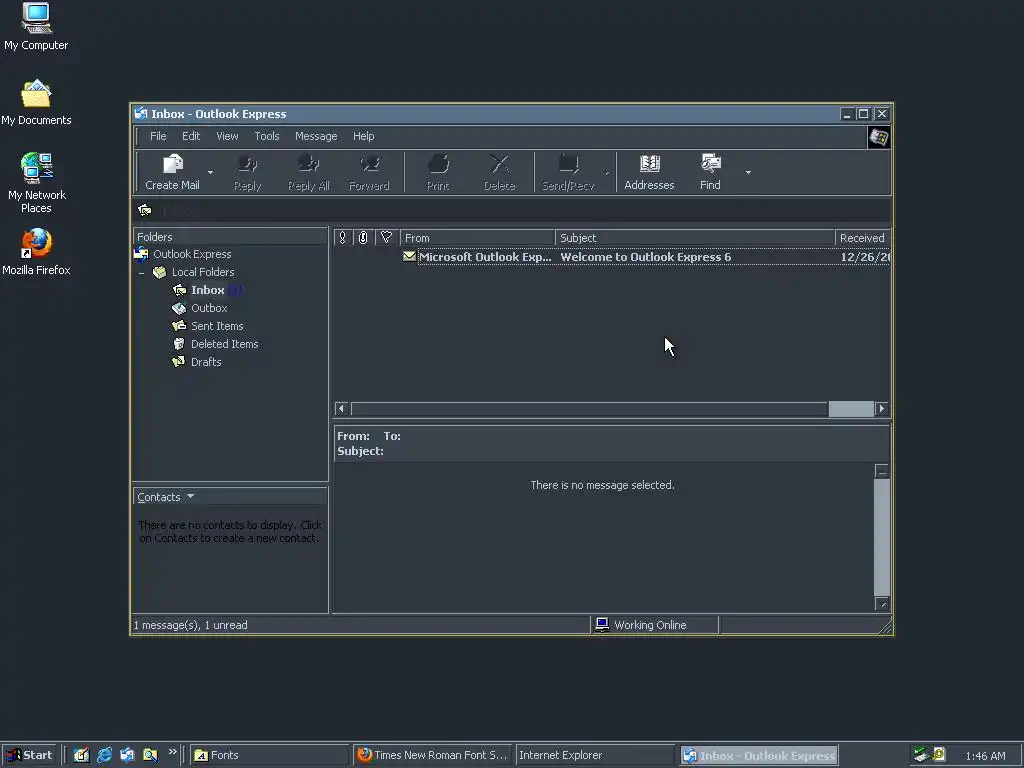Sort by the attachment column header
The height and width of the screenshot is (768, 1024).
tap(363, 238)
